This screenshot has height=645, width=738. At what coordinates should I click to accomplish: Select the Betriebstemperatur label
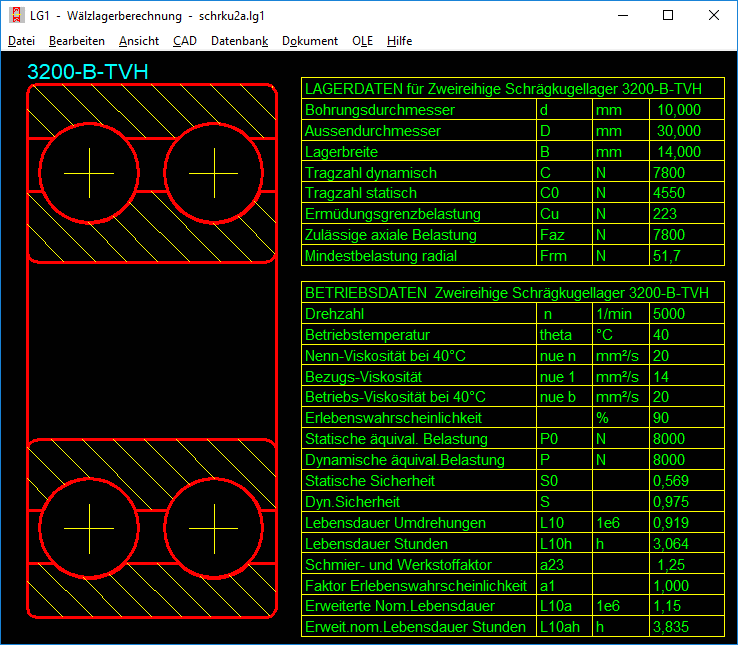[367, 335]
